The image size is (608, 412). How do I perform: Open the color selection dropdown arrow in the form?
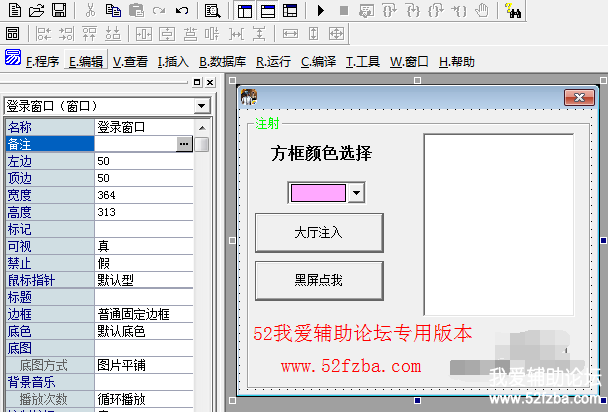pyautogui.click(x=356, y=193)
